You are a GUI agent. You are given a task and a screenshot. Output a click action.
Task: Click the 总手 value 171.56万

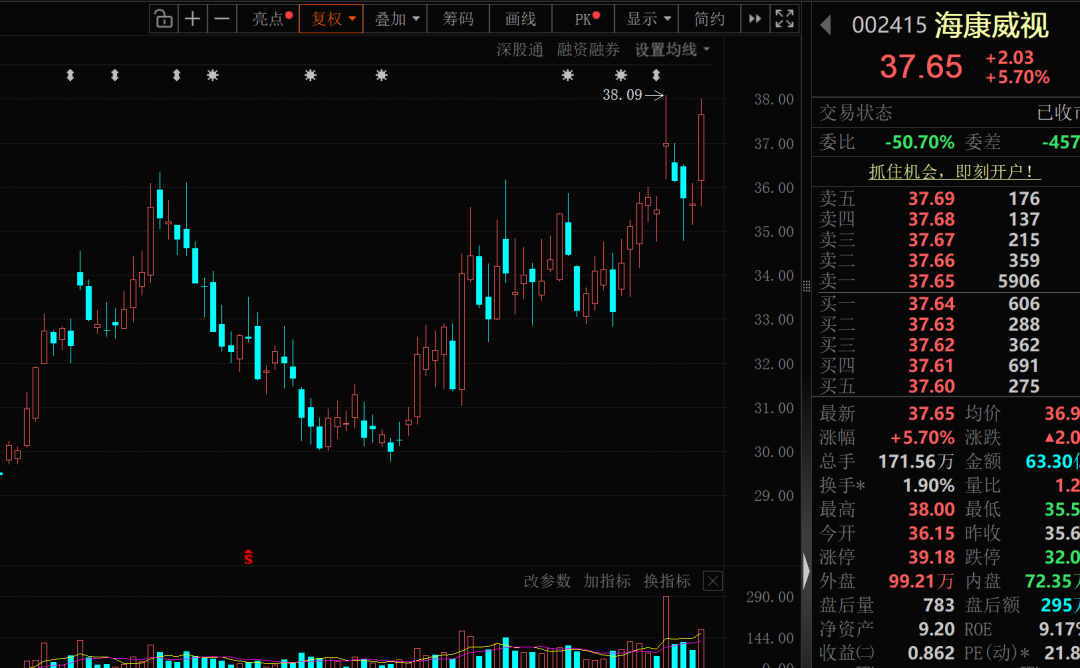916,461
